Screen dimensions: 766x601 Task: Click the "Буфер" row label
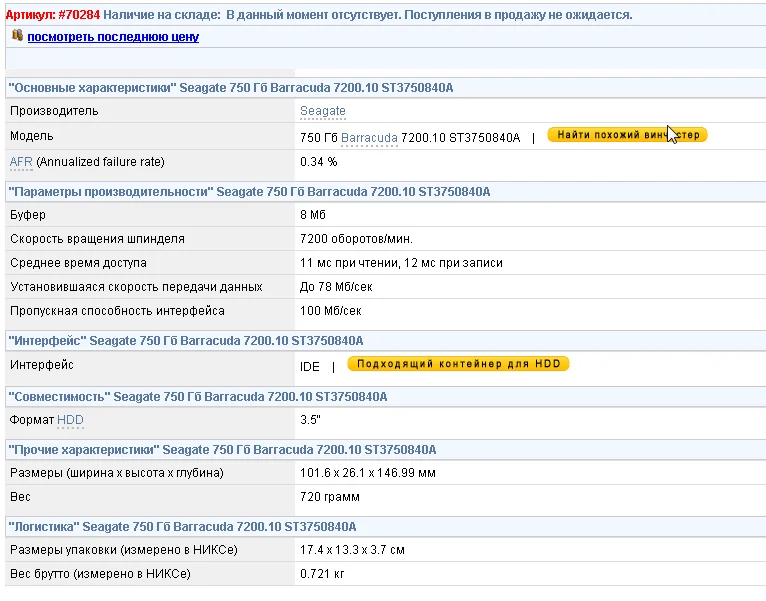click(28, 215)
